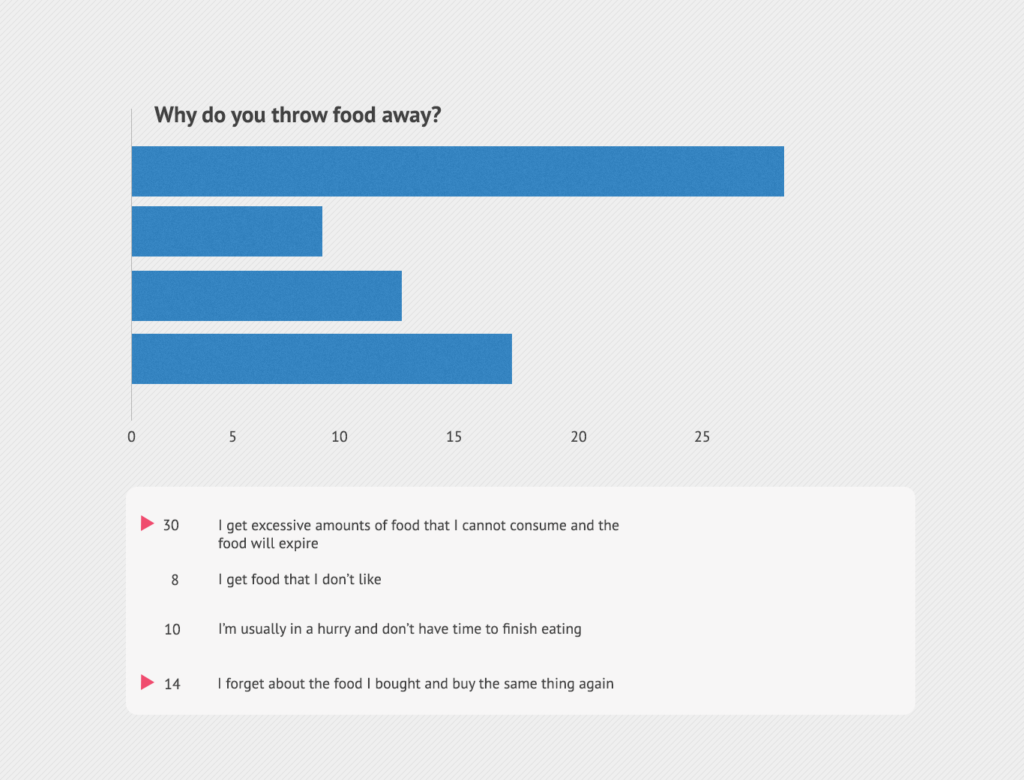This screenshot has width=1024, height=780.
Task: Click axis label 20
Action: 579,437
